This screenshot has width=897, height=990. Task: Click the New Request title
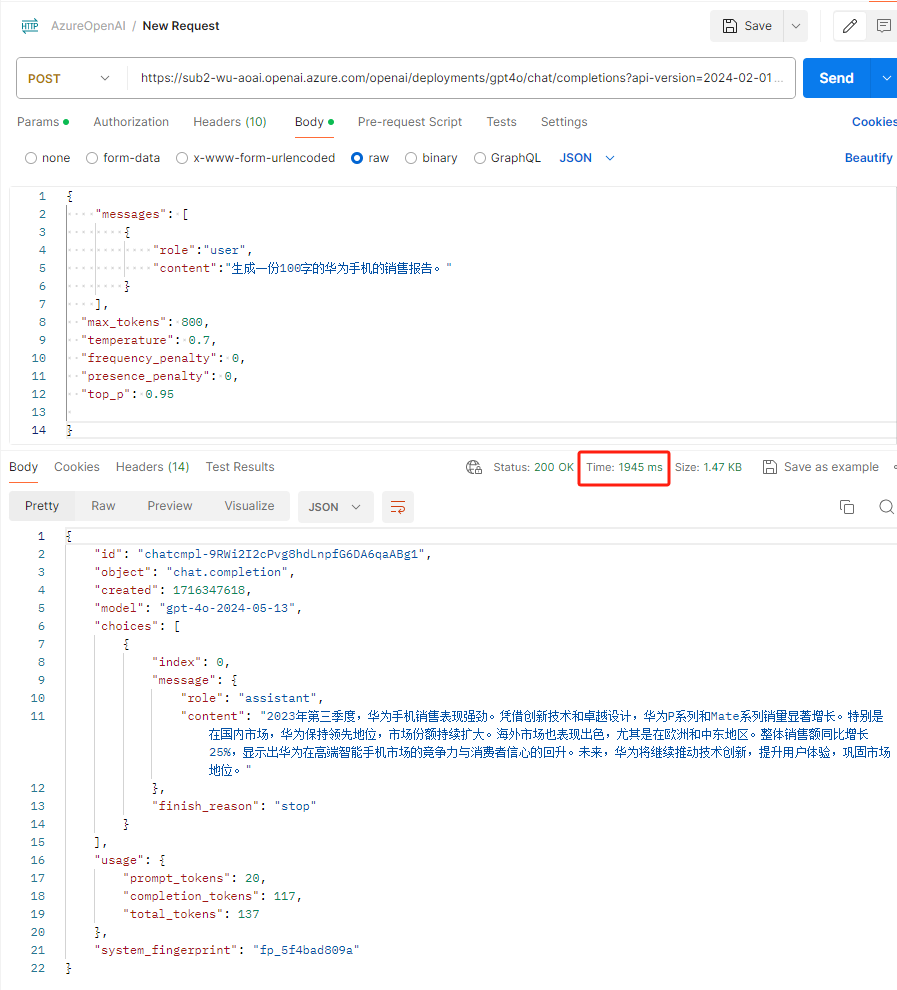(181, 26)
